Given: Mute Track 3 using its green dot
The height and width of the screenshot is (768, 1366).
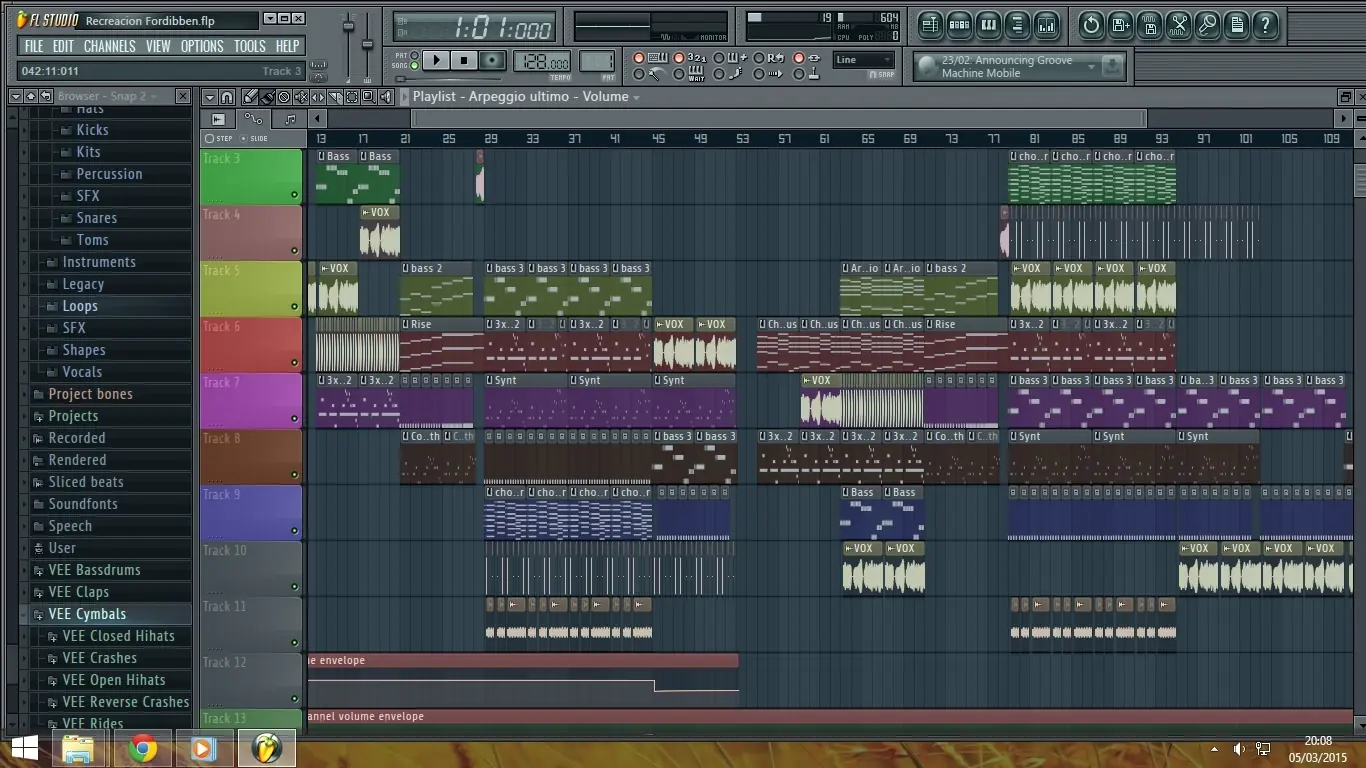Looking at the screenshot, I should click(x=294, y=195).
